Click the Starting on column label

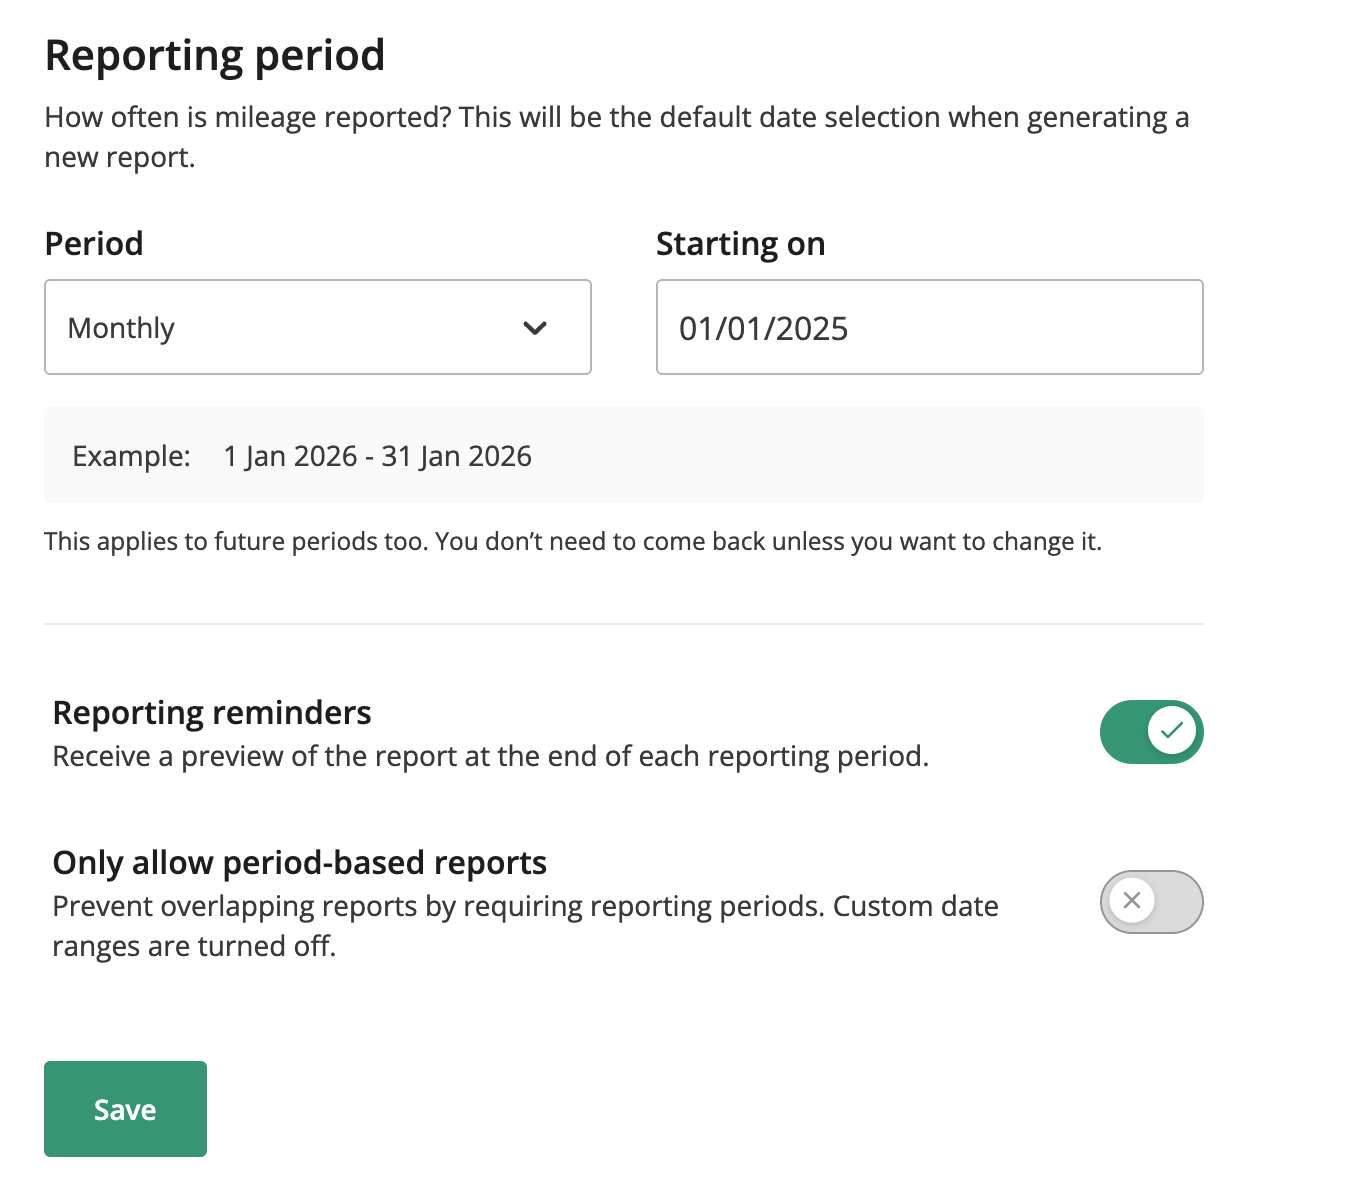click(x=740, y=243)
